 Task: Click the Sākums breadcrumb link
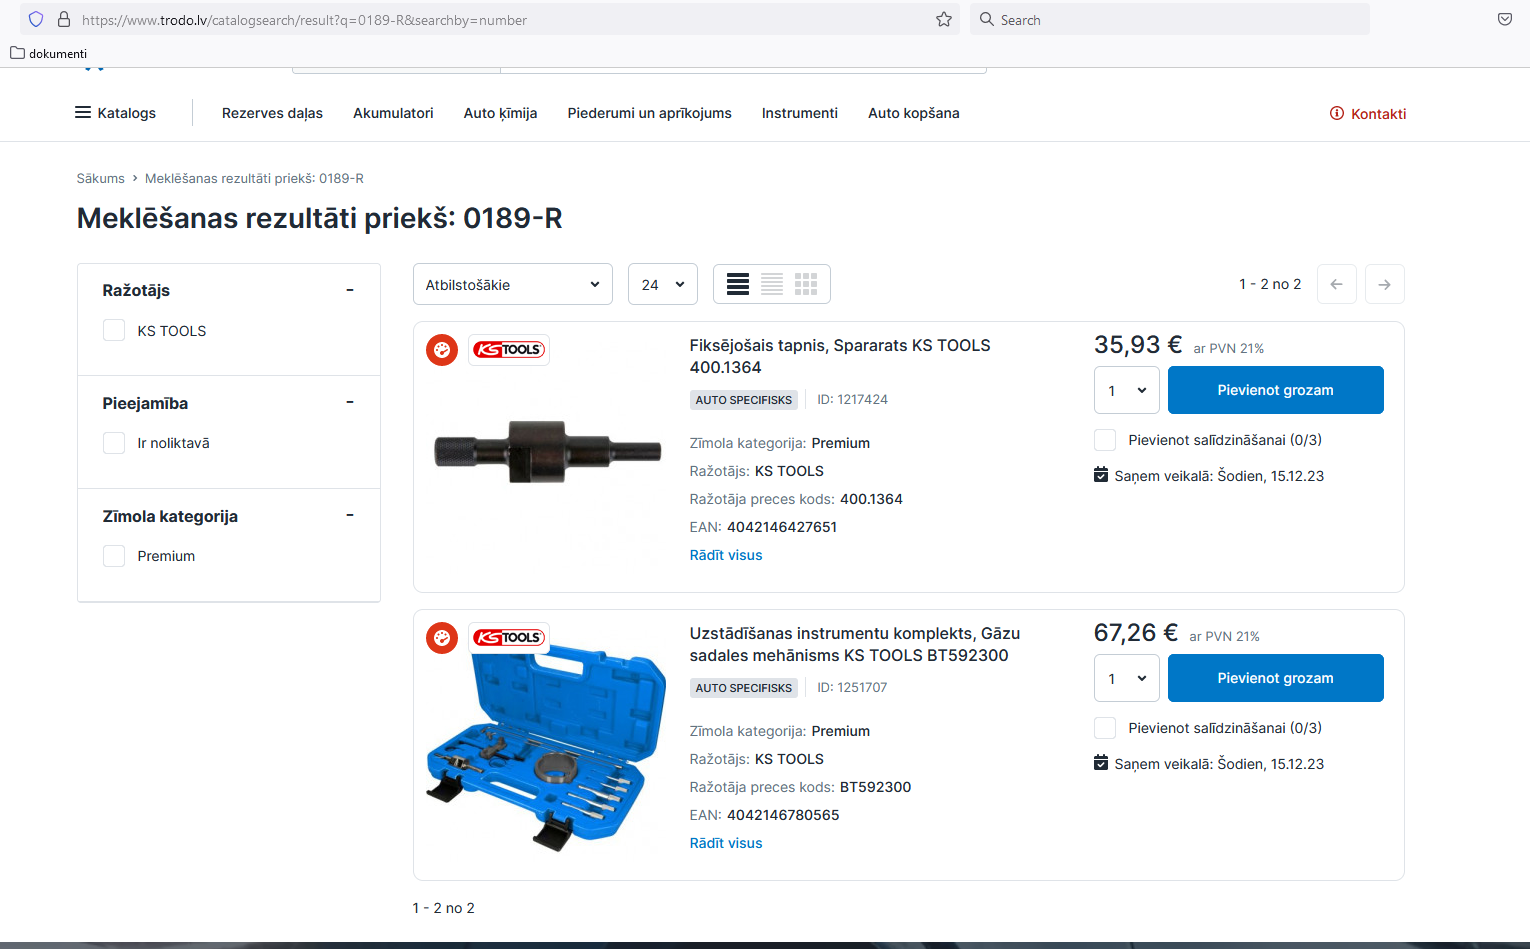101,178
